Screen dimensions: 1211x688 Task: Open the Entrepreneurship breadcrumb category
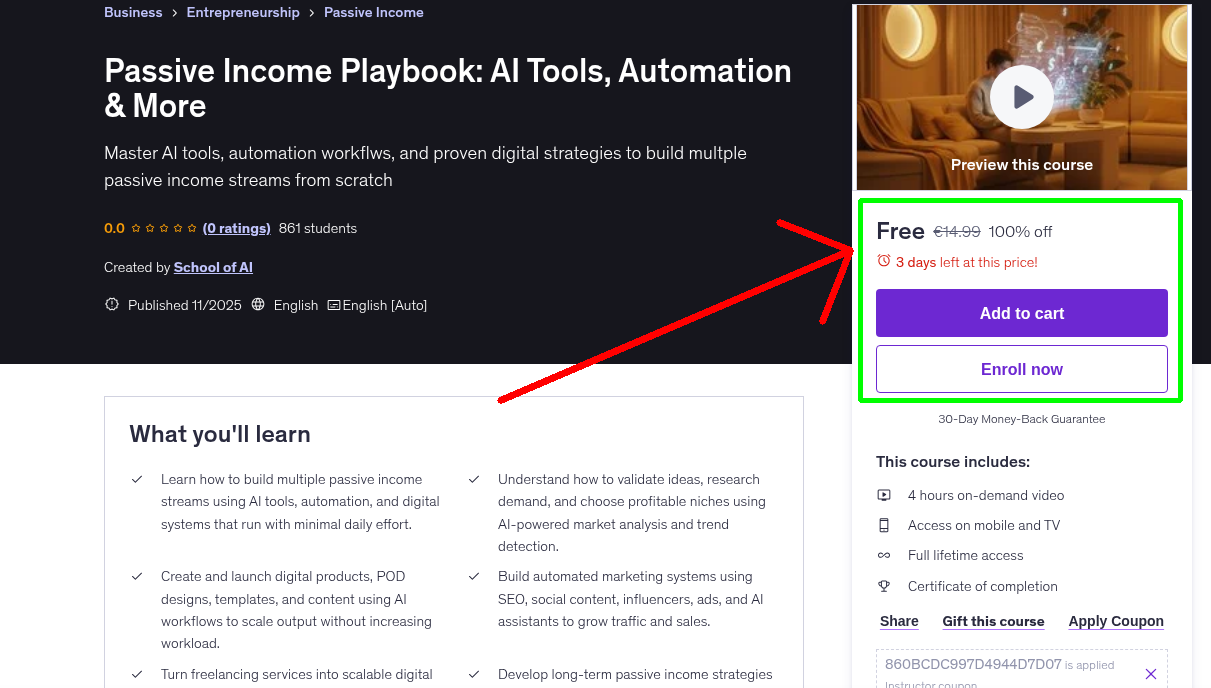coord(243,12)
